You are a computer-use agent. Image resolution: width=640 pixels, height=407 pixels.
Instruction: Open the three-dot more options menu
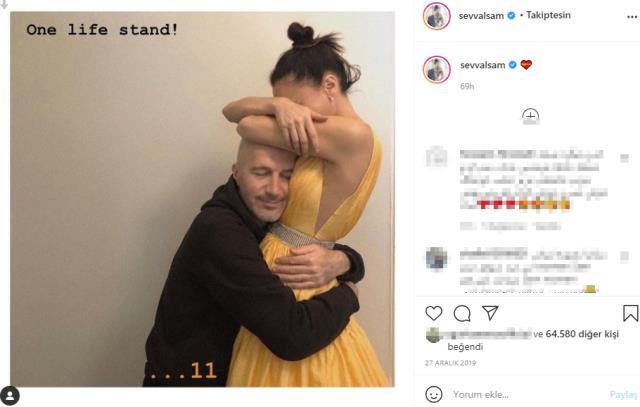tap(632, 17)
